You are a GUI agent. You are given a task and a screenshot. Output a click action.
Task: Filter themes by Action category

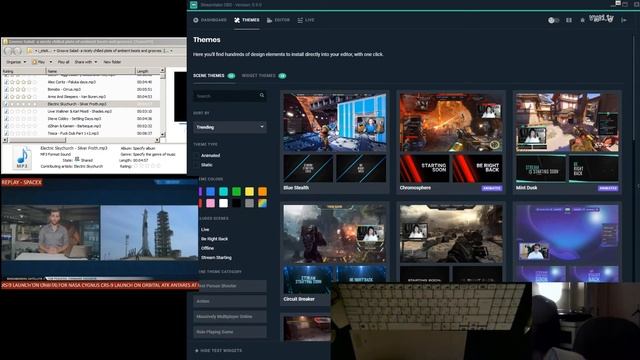click(x=230, y=301)
